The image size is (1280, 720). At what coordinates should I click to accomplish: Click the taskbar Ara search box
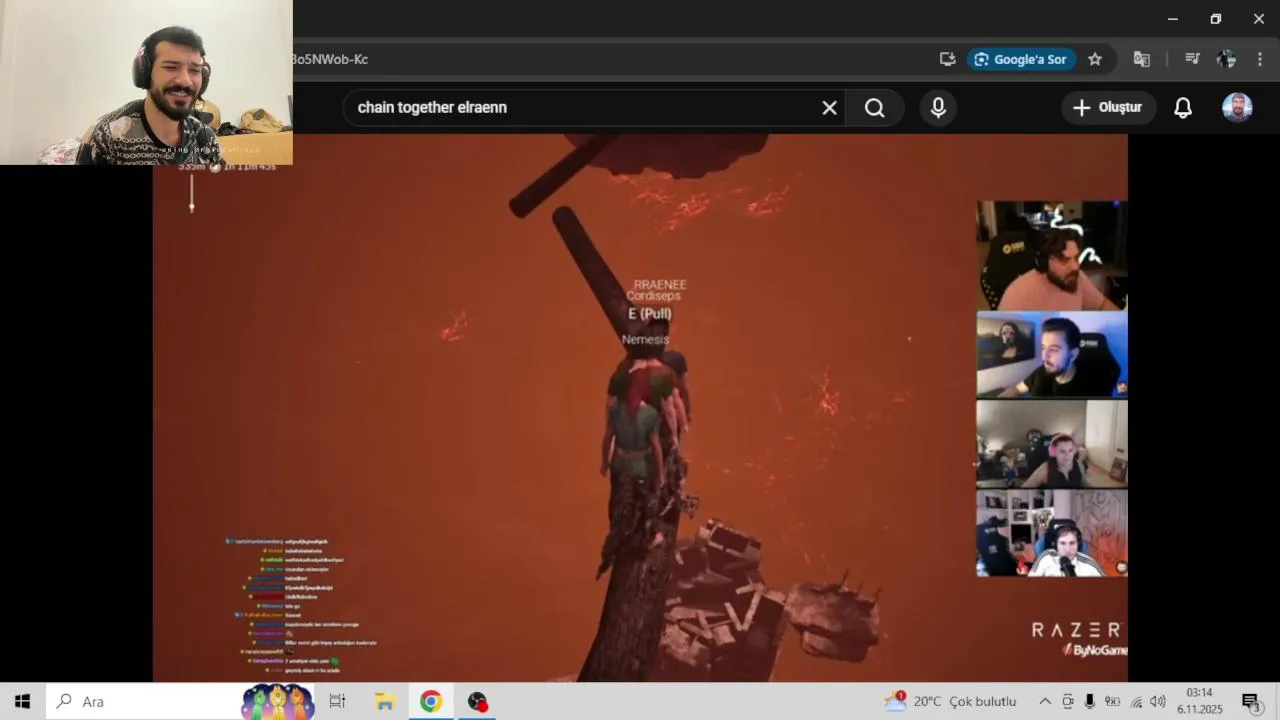coord(145,701)
